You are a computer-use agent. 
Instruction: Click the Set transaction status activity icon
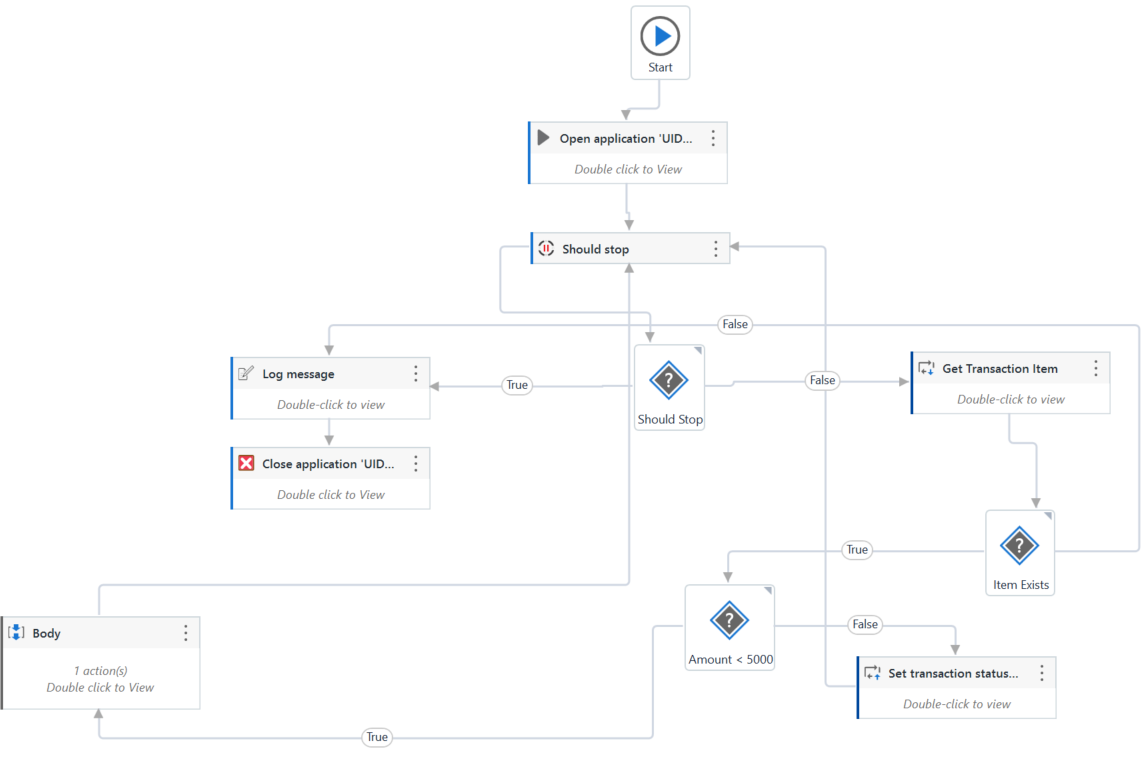(x=872, y=673)
